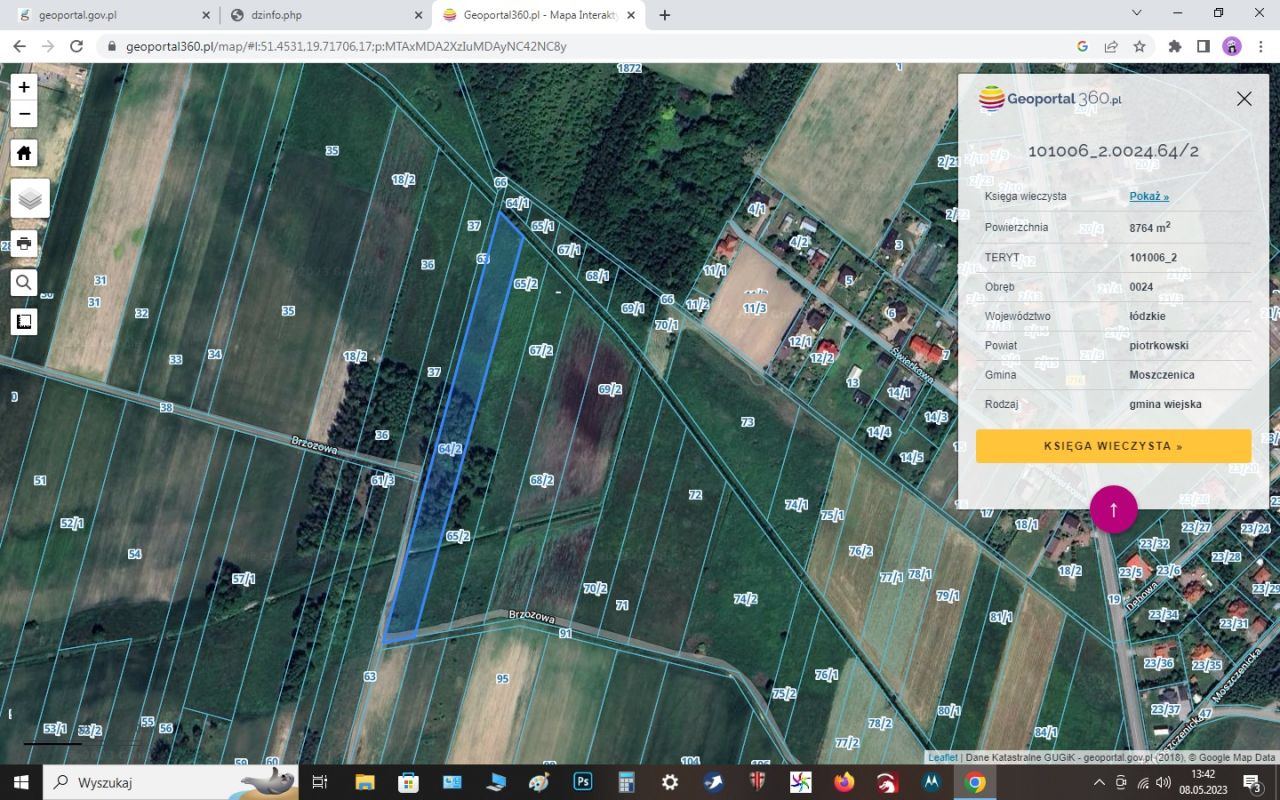This screenshot has height=800, width=1280.
Task: Open the base map switcher icon
Action: 23,320
